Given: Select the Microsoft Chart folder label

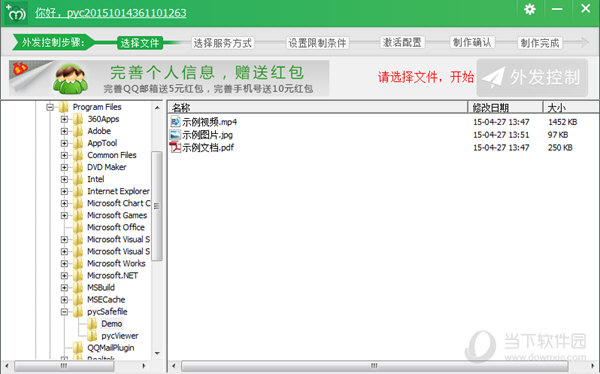Looking at the screenshot, I should pyautogui.click(x=119, y=203).
